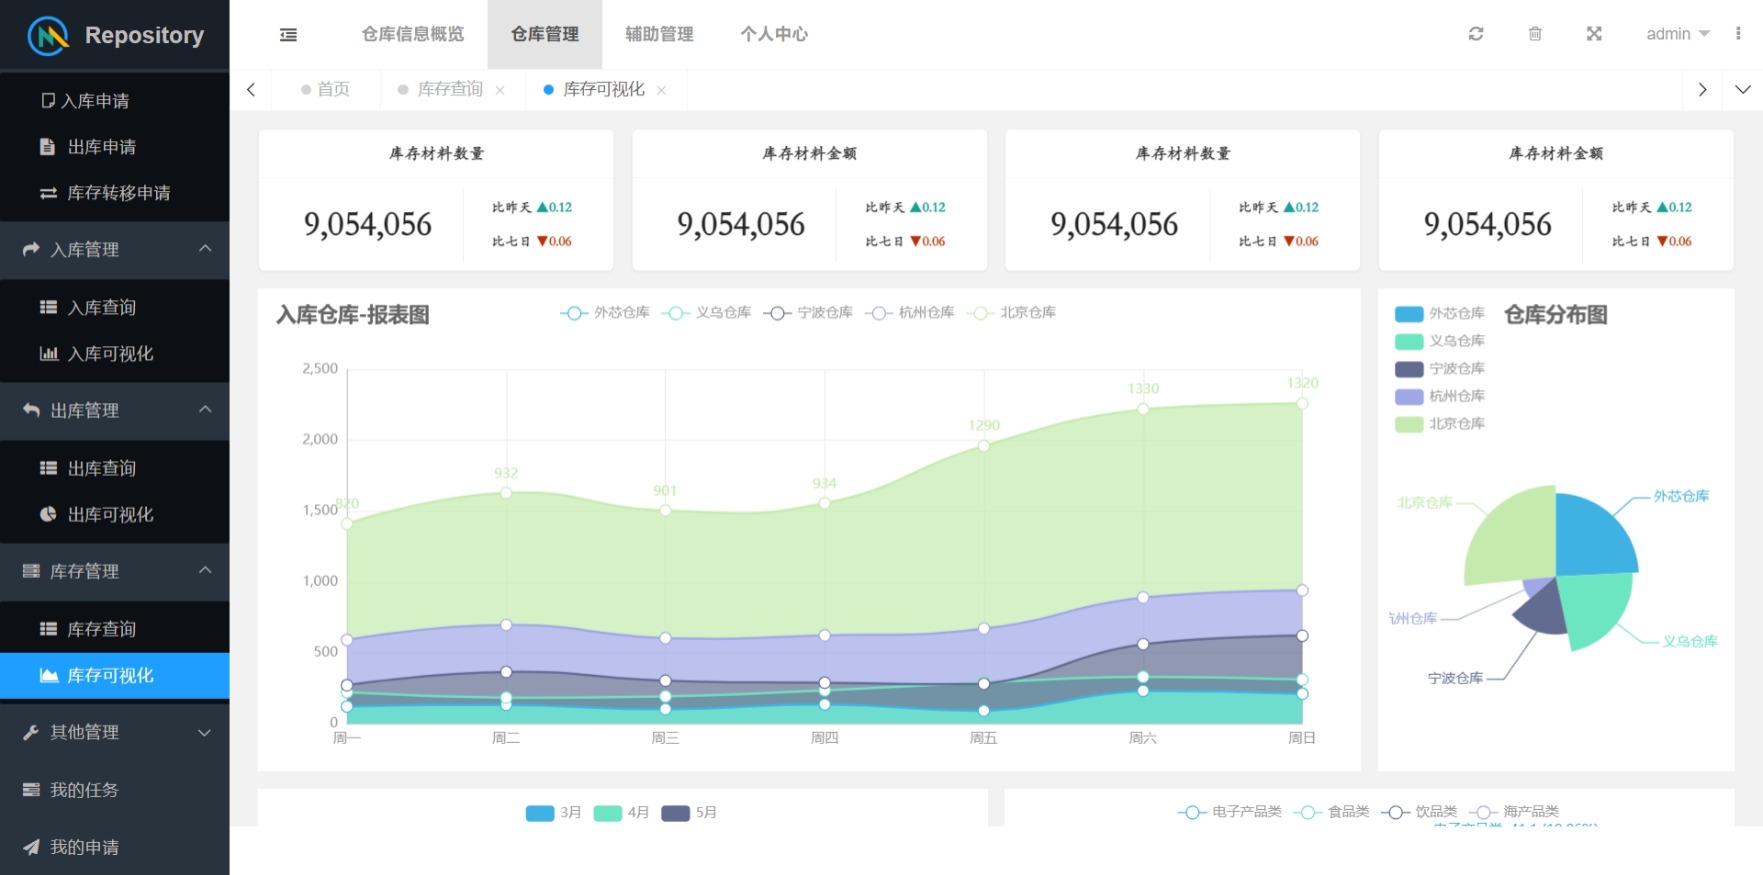
Task: Toggle 海产品类 series in bottom legend
Action: tap(1514, 812)
